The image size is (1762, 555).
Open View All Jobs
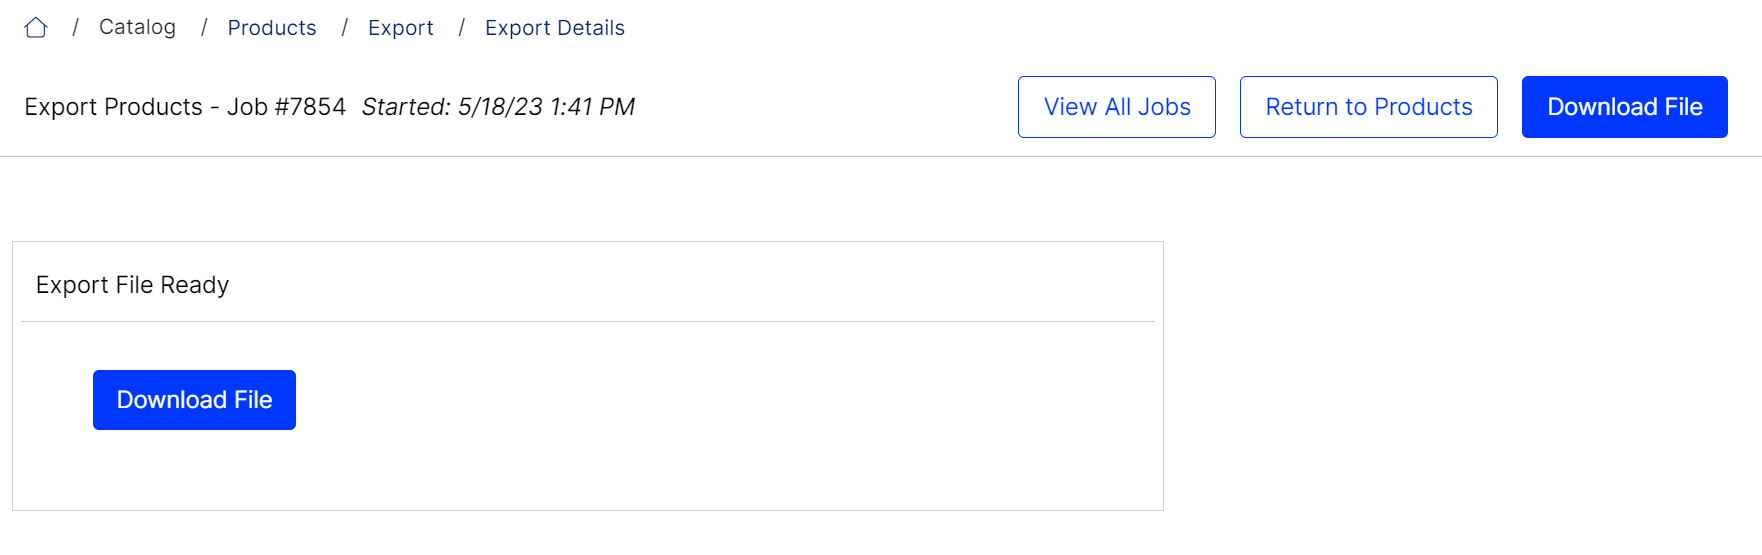coord(1117,107)
